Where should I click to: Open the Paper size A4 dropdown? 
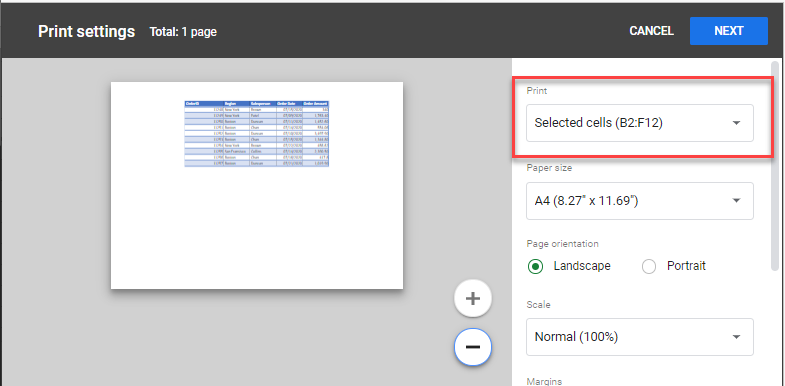click(639, 201)
